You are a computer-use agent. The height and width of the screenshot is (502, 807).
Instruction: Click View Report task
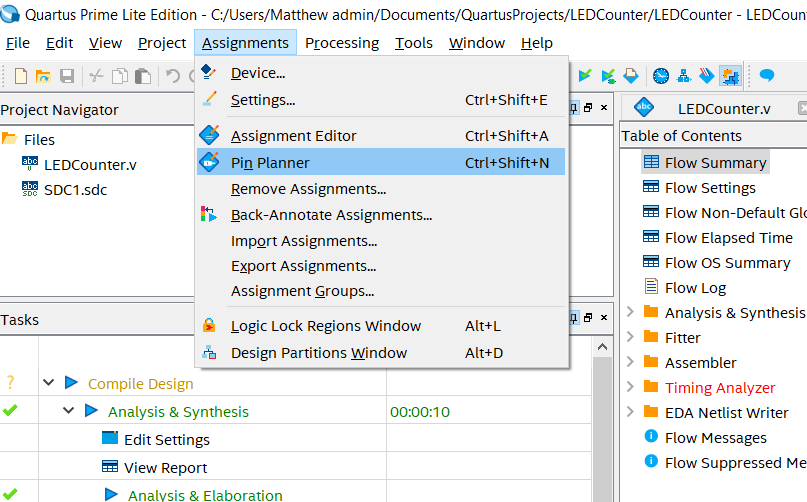coord(165,468)
